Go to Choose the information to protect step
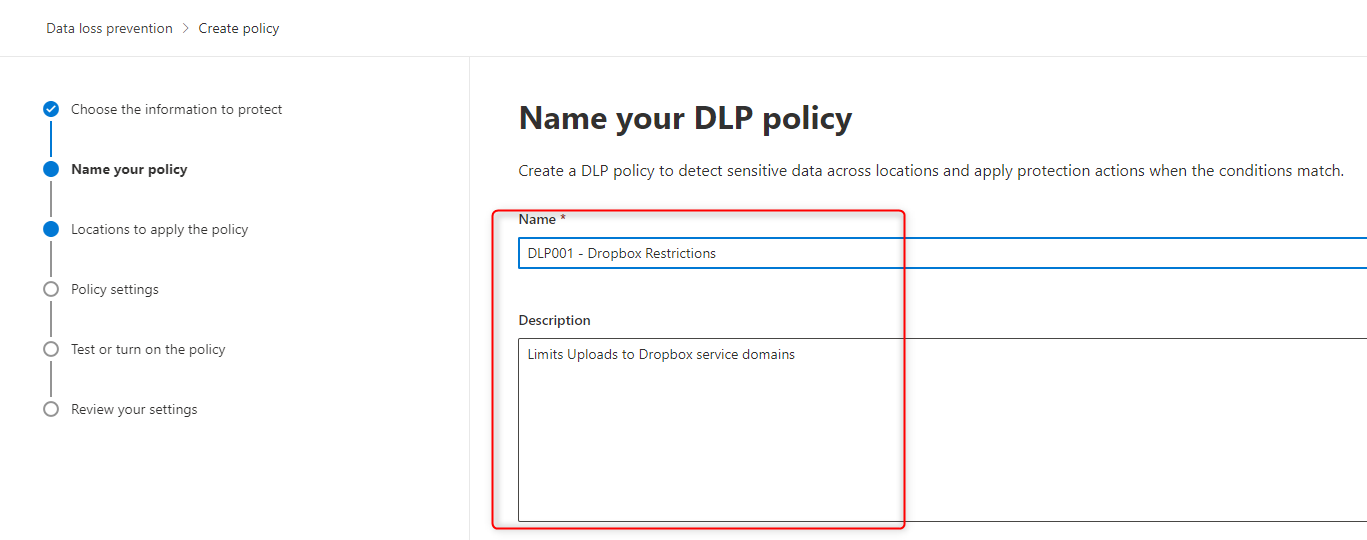 176,109
